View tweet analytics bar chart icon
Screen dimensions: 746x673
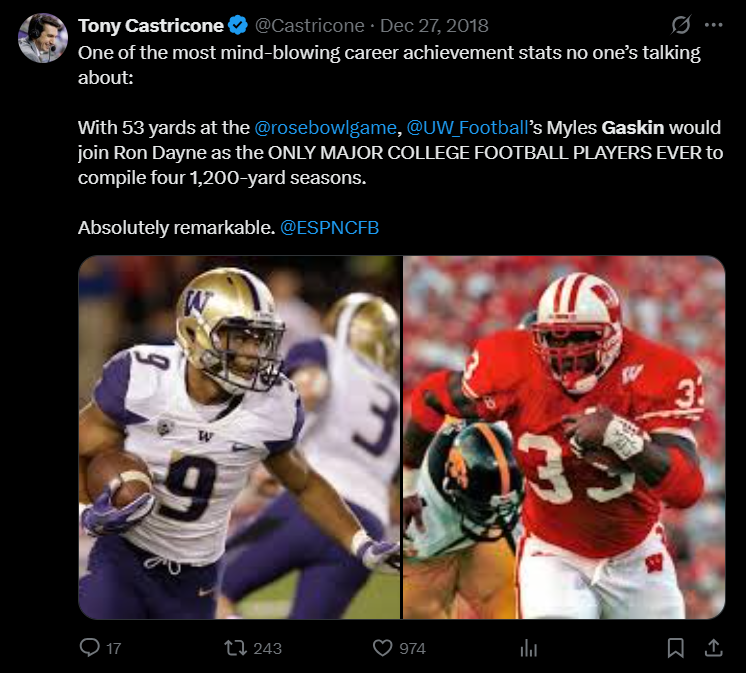pos(528,648)
